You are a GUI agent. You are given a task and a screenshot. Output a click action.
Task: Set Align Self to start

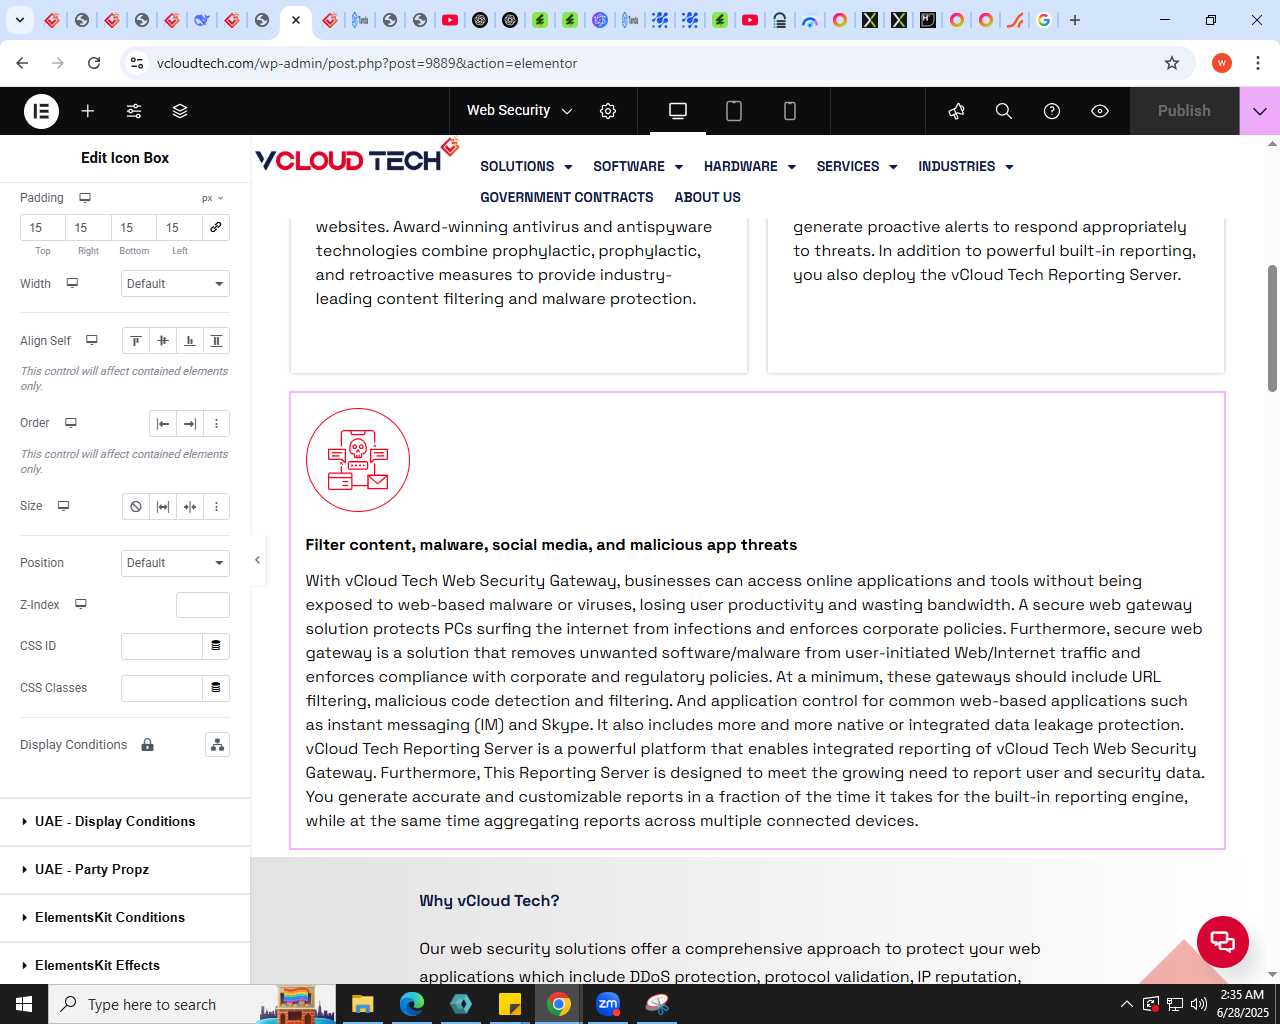(x=136, y=341)
